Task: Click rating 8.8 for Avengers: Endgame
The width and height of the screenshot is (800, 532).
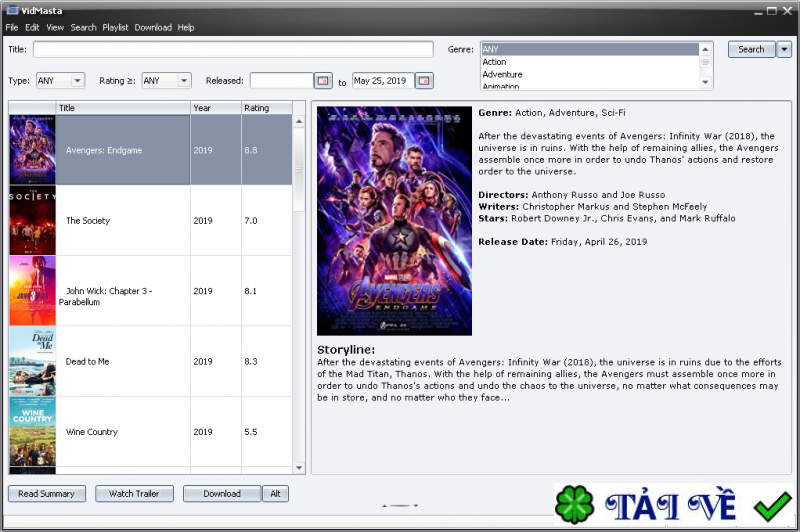Action: 251,150
